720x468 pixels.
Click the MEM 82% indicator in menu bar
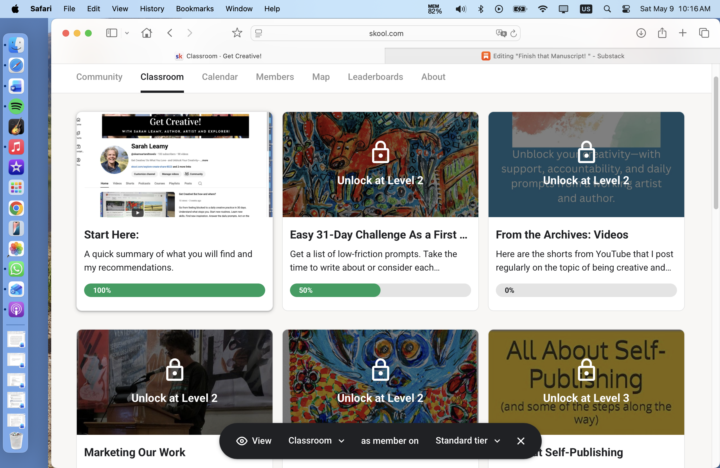pos(434,9)
